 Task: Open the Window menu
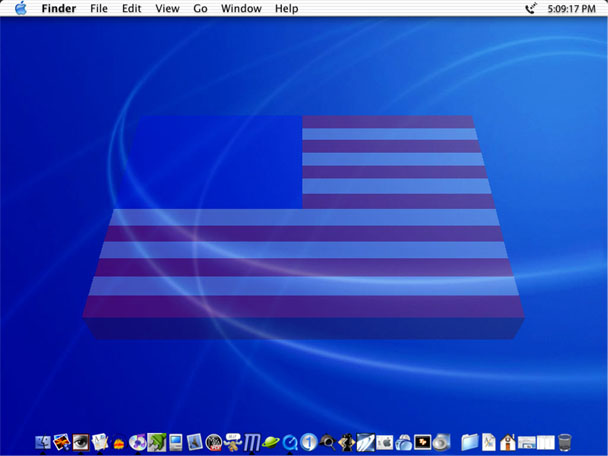241,9
